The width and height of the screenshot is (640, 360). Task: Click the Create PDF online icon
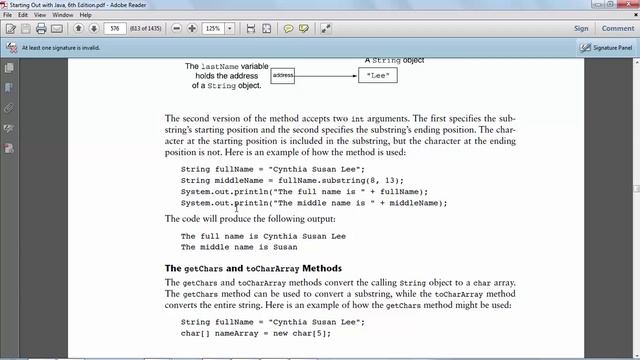[x=11, y=29]
